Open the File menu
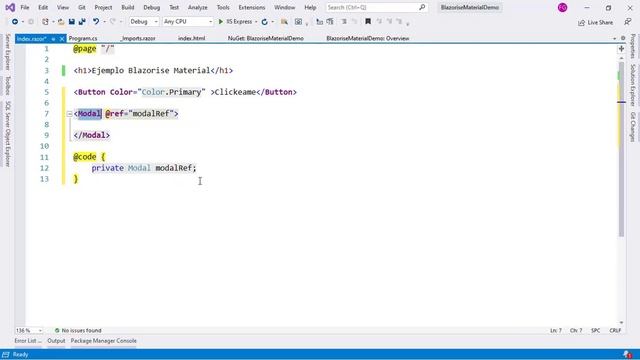This screenshot has height=360, width=640. click(x=24, y=7)
